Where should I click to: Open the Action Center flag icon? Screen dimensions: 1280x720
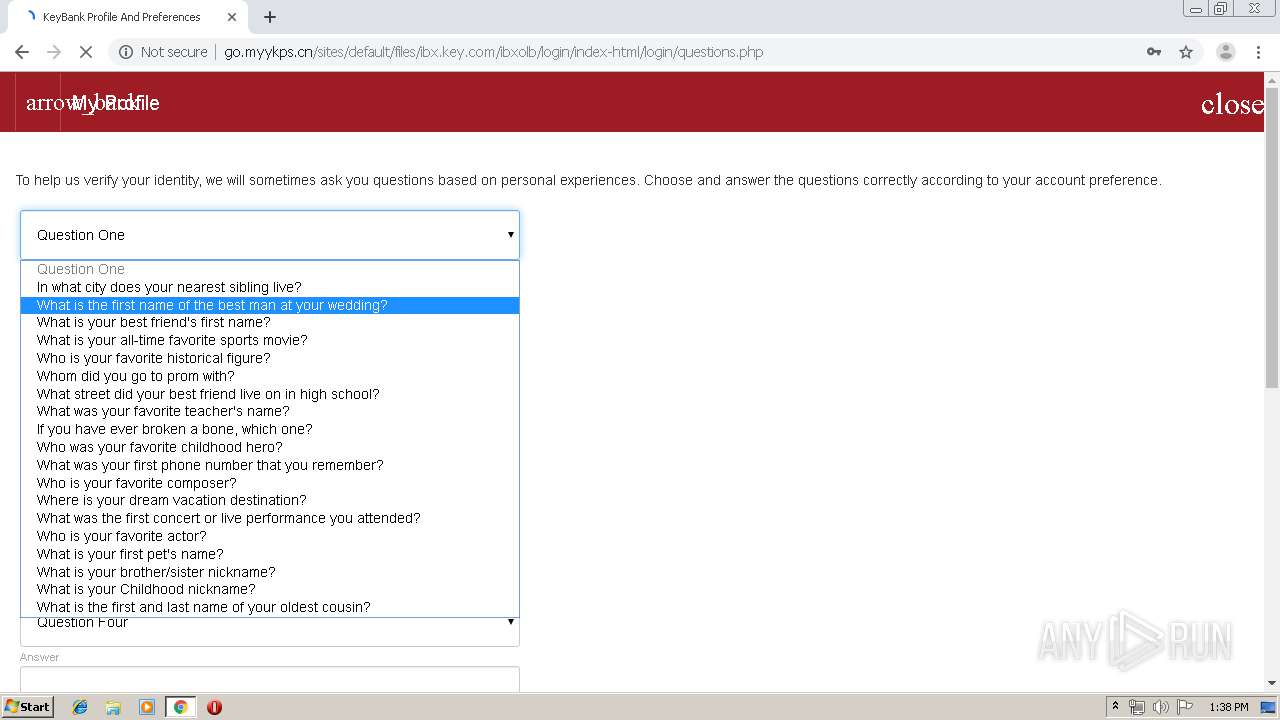click(x=1185, y=707)
